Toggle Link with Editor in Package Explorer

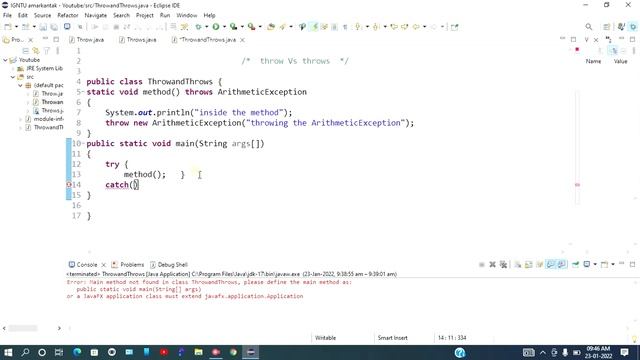[36, 51]
